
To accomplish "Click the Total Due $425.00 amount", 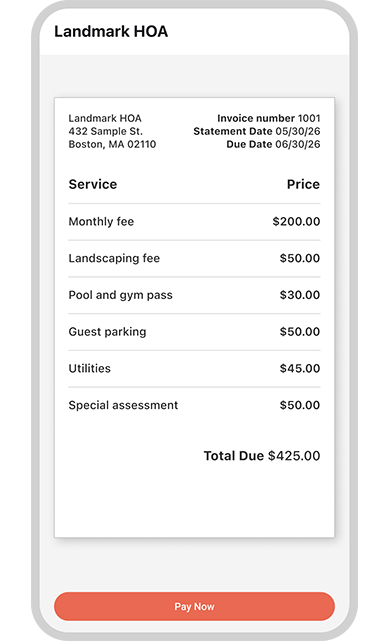I will (x=262, y=456).
